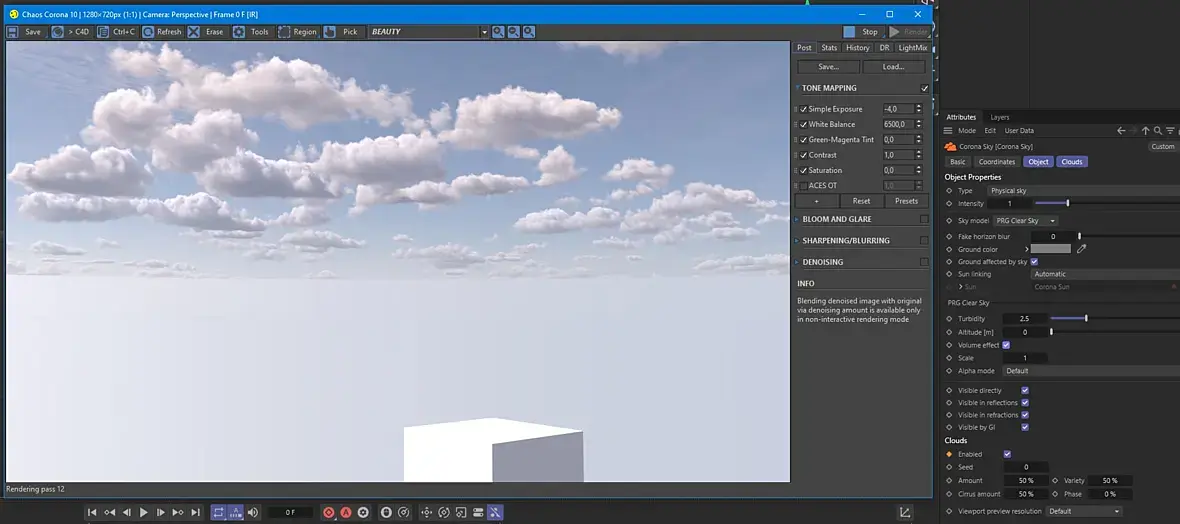Screen dimensions: 1180x524
Task: Uncheck White Balance operator
Action: [804, 124]
